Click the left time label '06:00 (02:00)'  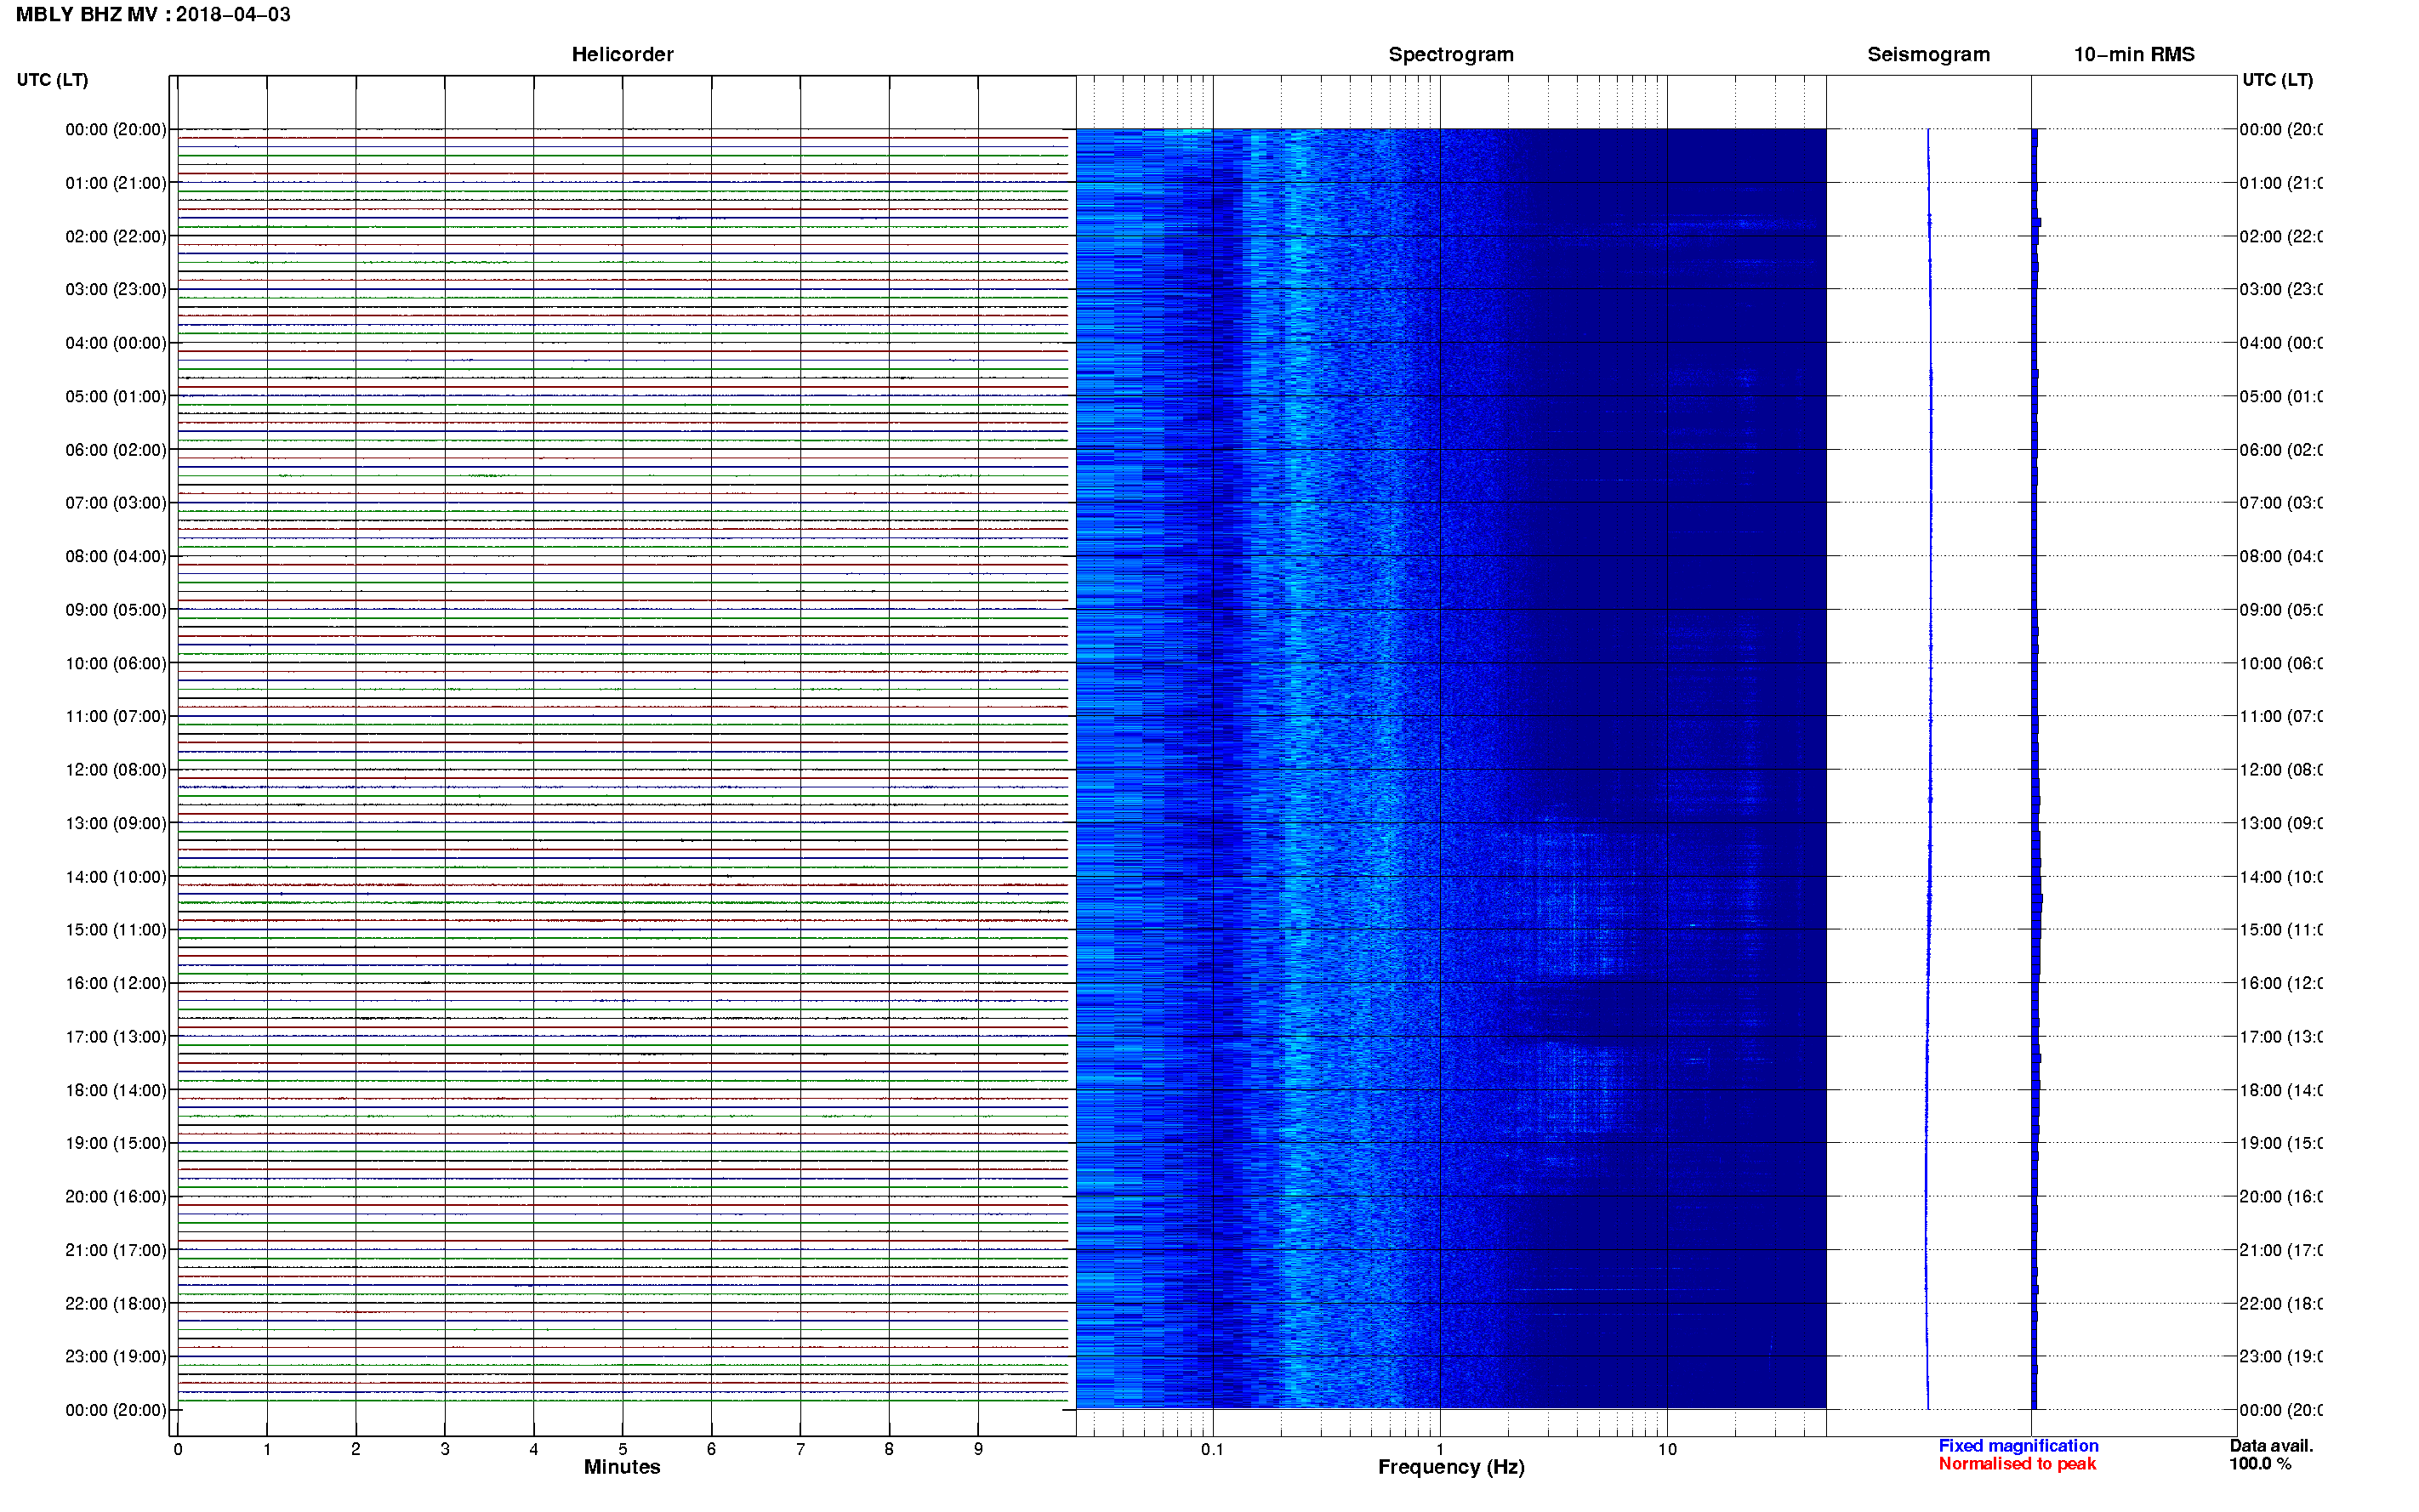[116, 450]
